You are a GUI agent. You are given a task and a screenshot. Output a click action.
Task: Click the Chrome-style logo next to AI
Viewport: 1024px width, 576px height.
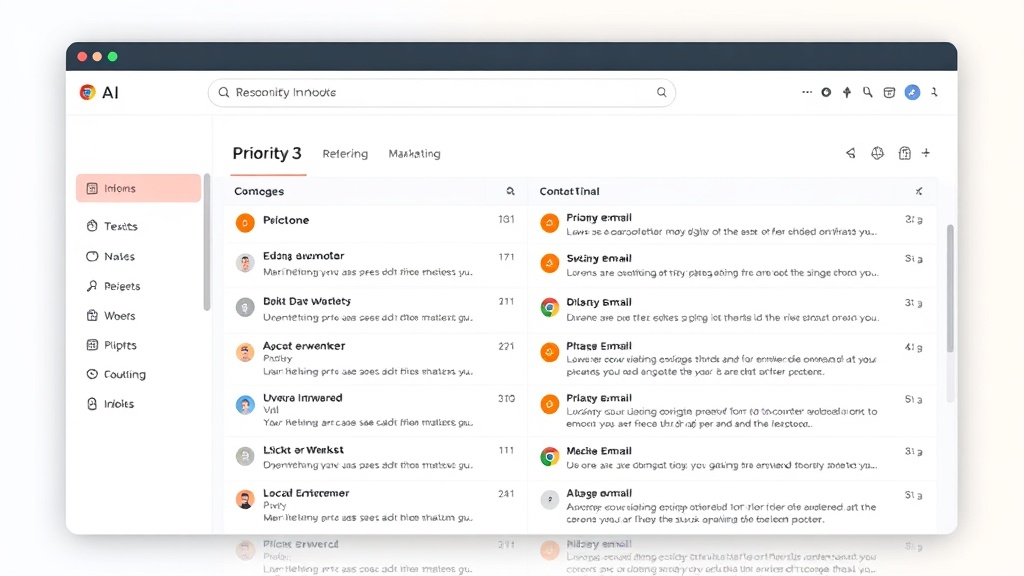coord(87,92)
